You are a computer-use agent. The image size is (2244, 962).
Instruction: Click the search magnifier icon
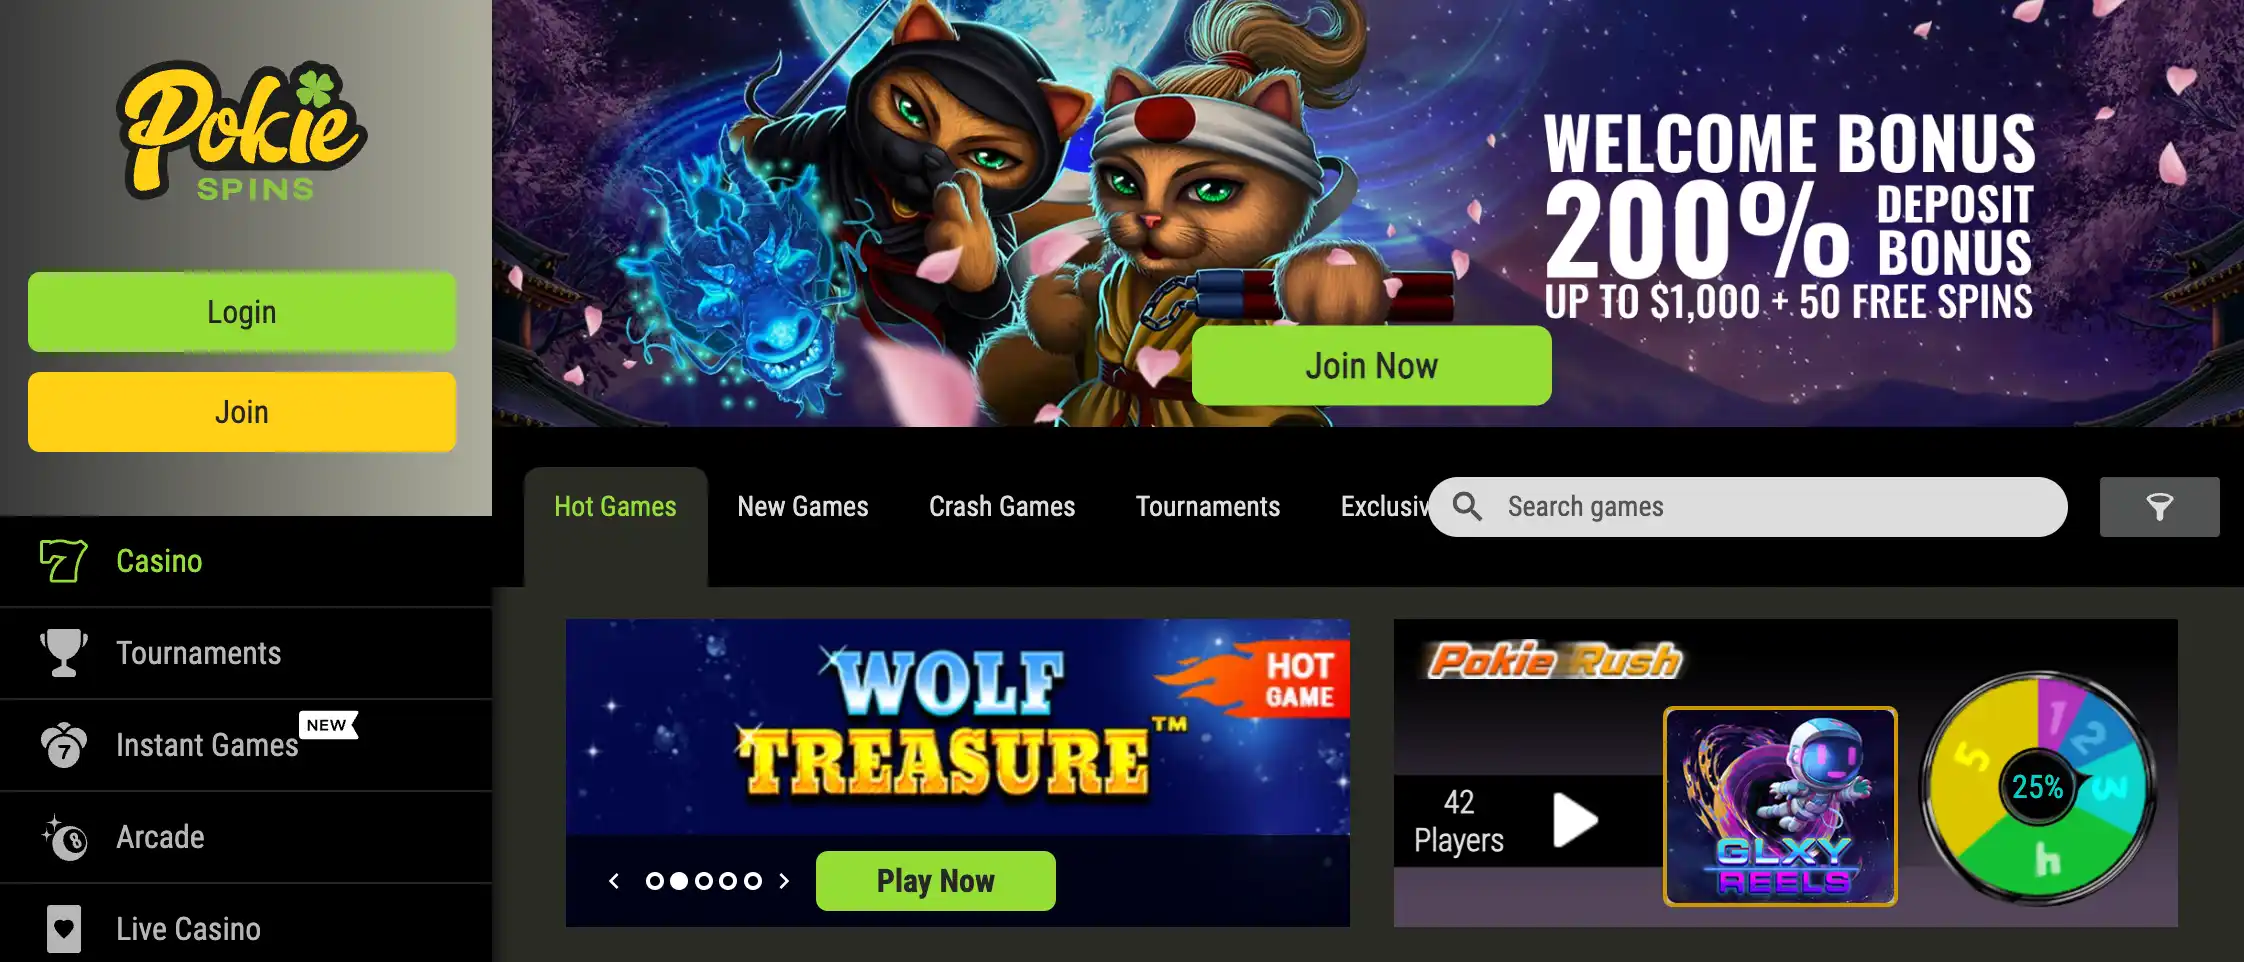tap(1467, 507)
